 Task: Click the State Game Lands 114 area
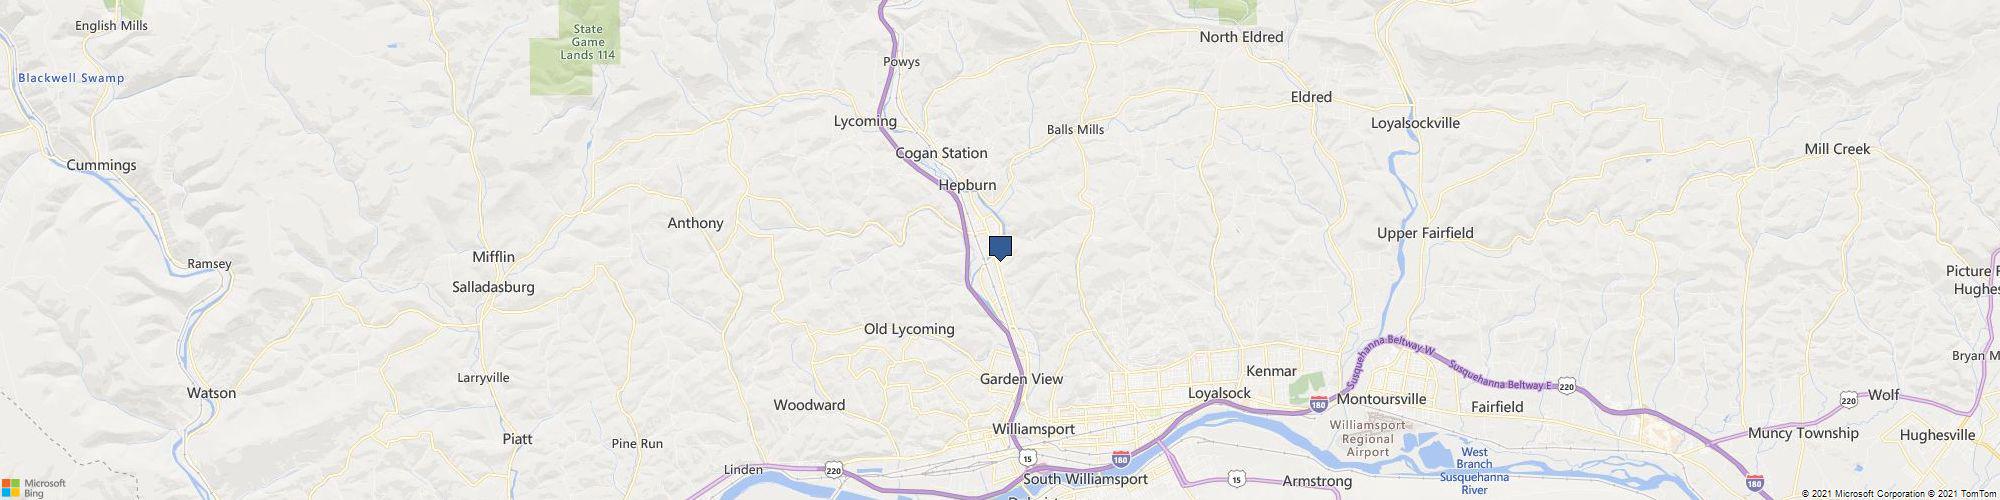pos(588,42)
